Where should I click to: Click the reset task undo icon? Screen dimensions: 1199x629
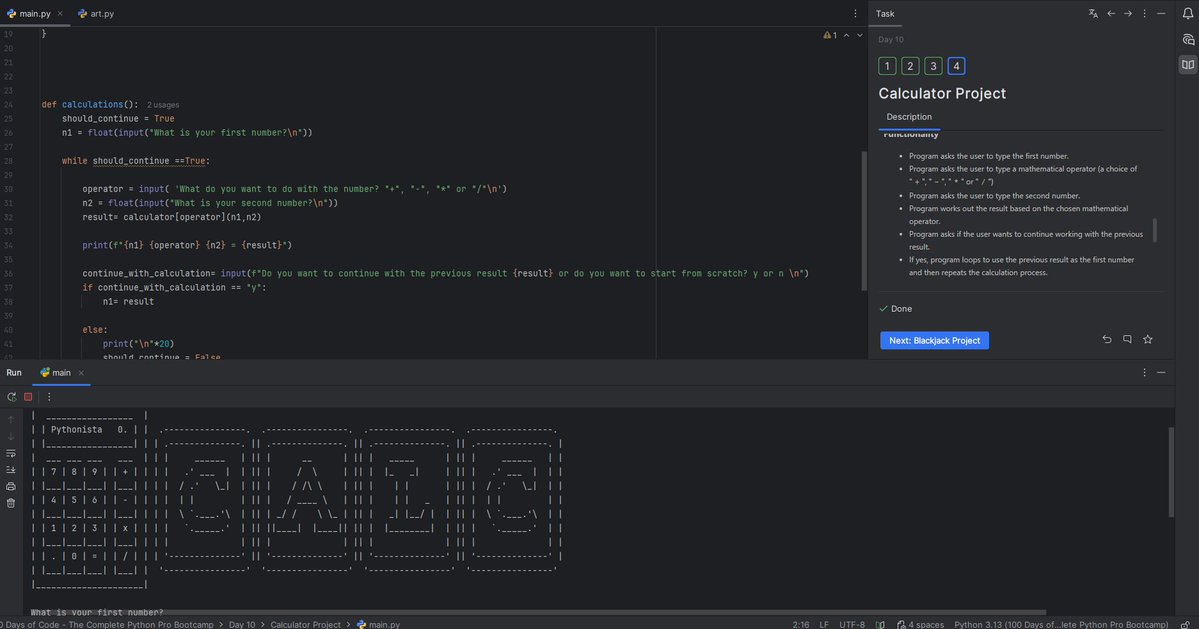pyautogui.click(x=1106, y=339)
